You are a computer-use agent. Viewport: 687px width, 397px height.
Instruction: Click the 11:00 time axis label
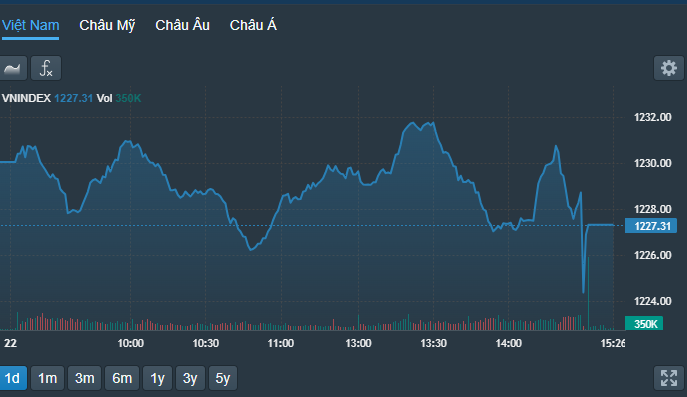point(281,343)
